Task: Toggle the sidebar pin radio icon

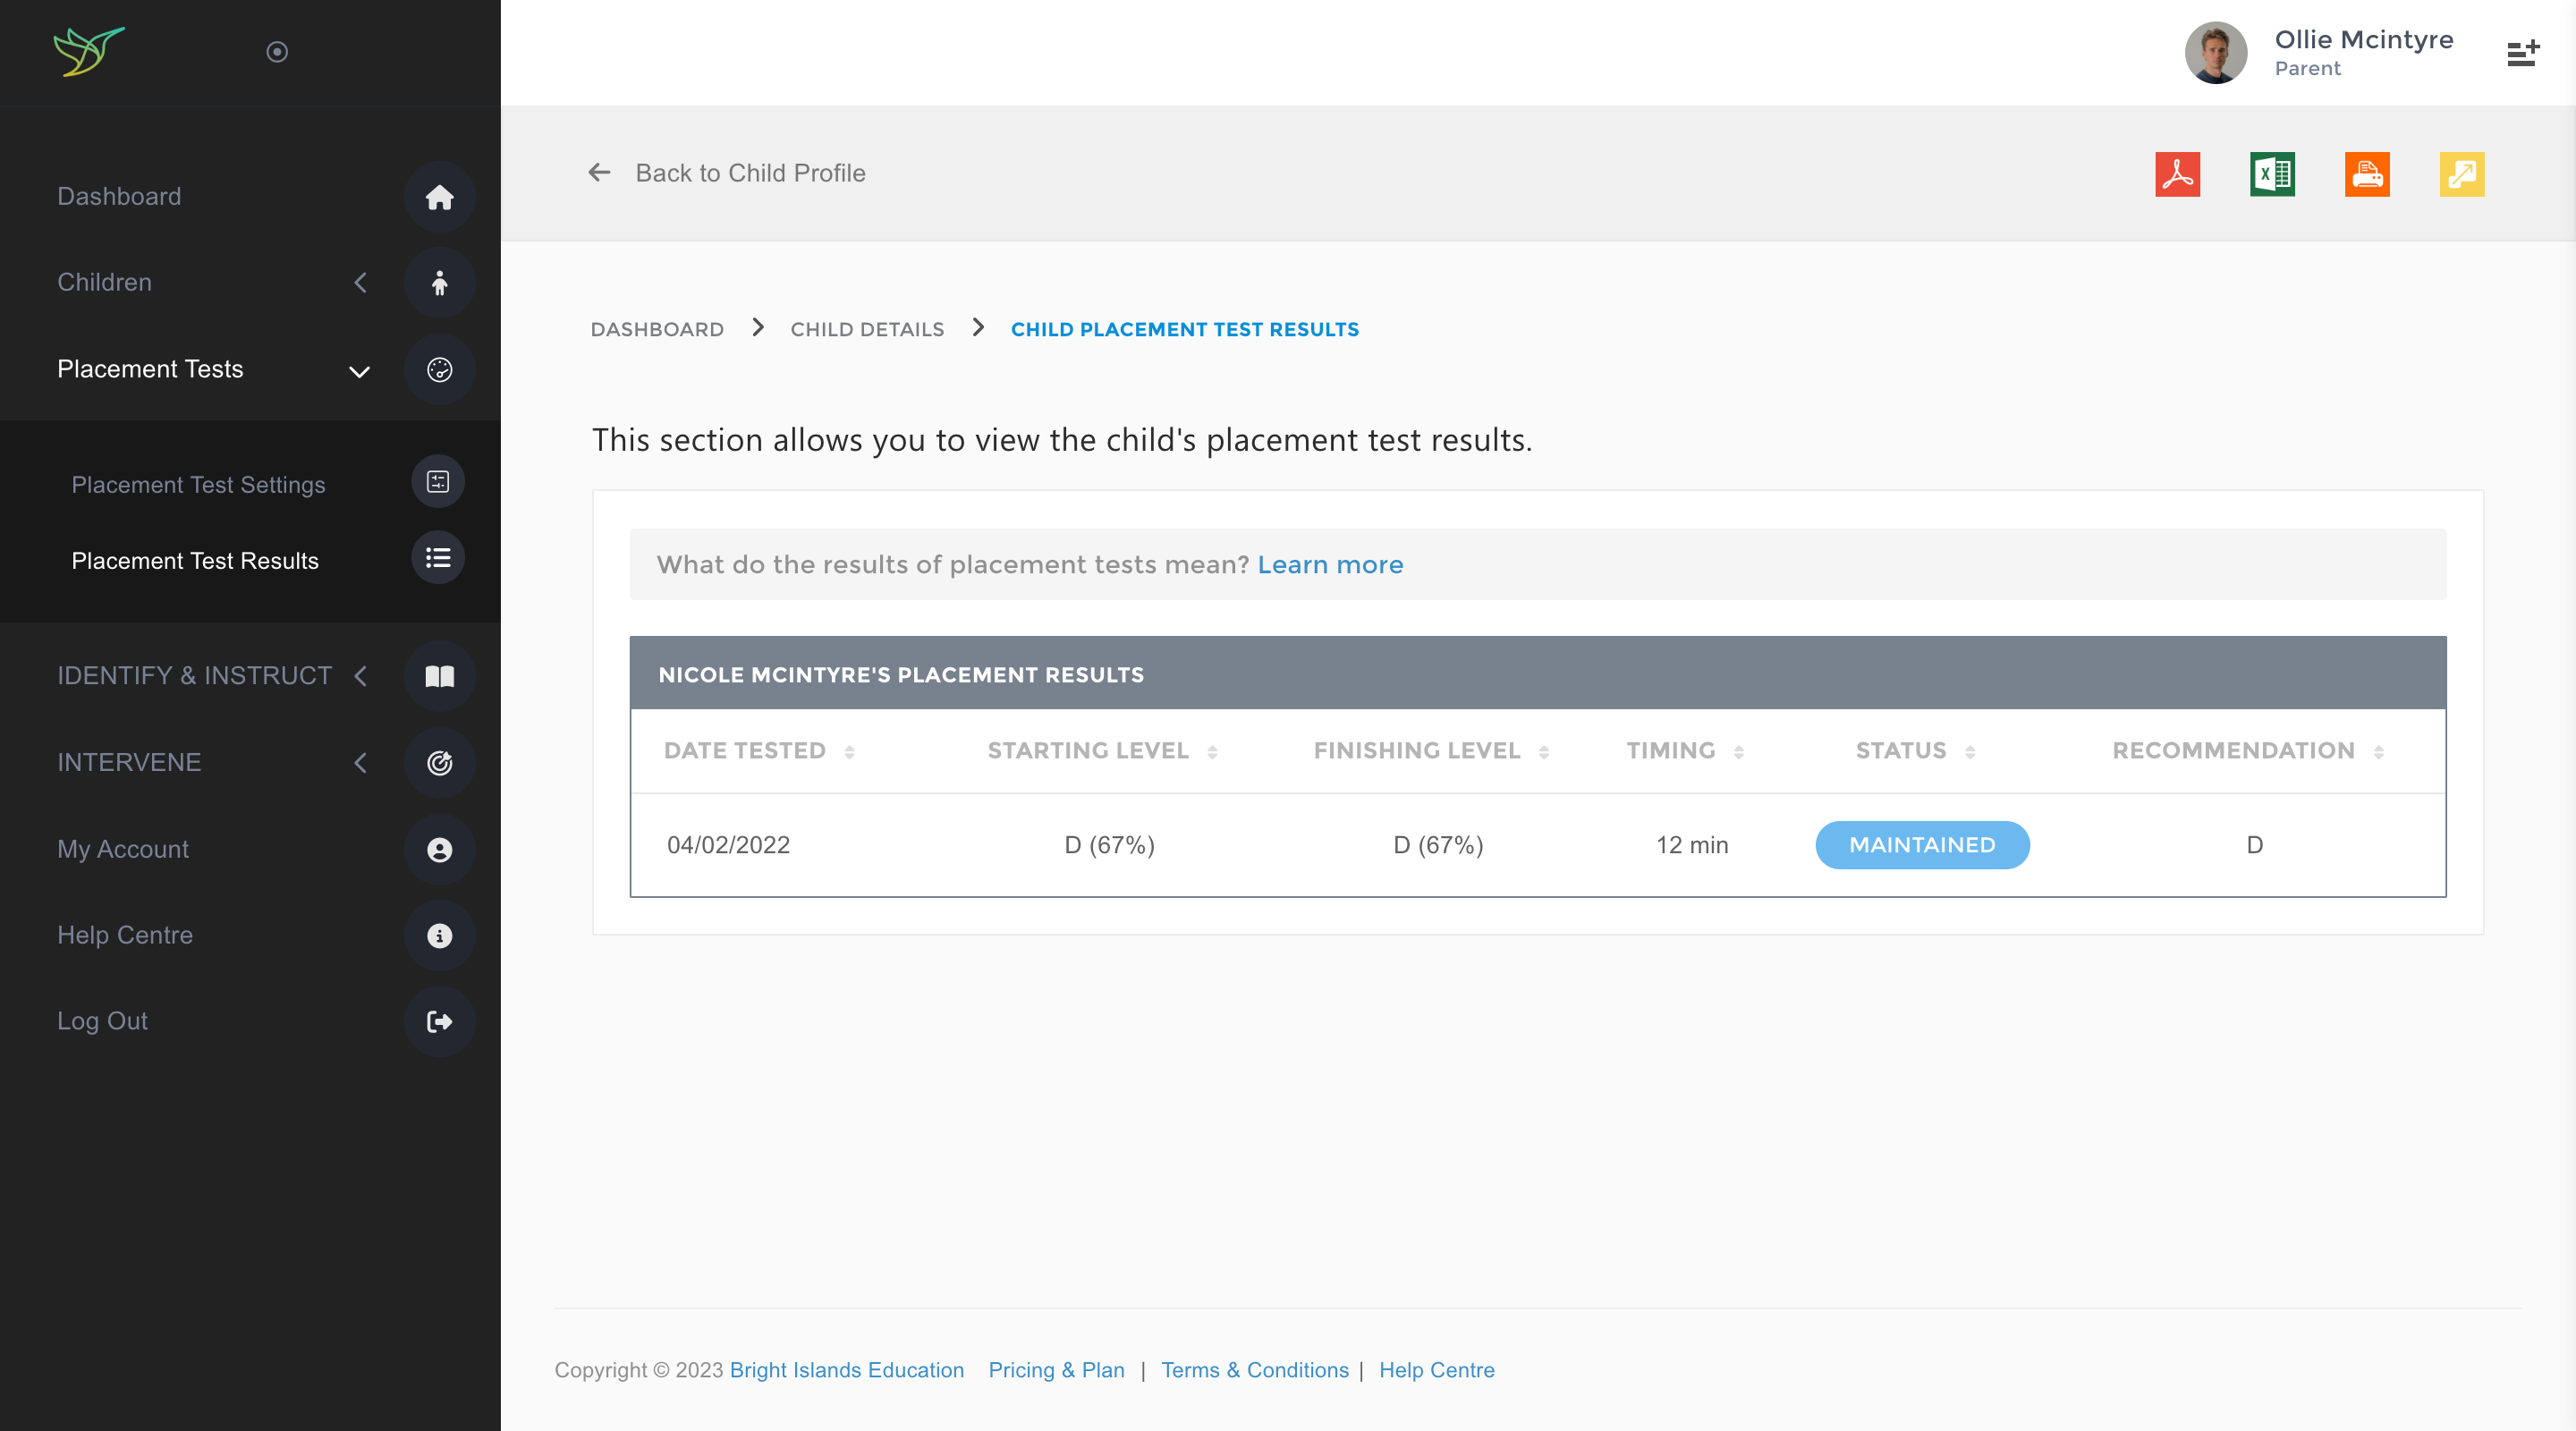Action: coord(277,52)
